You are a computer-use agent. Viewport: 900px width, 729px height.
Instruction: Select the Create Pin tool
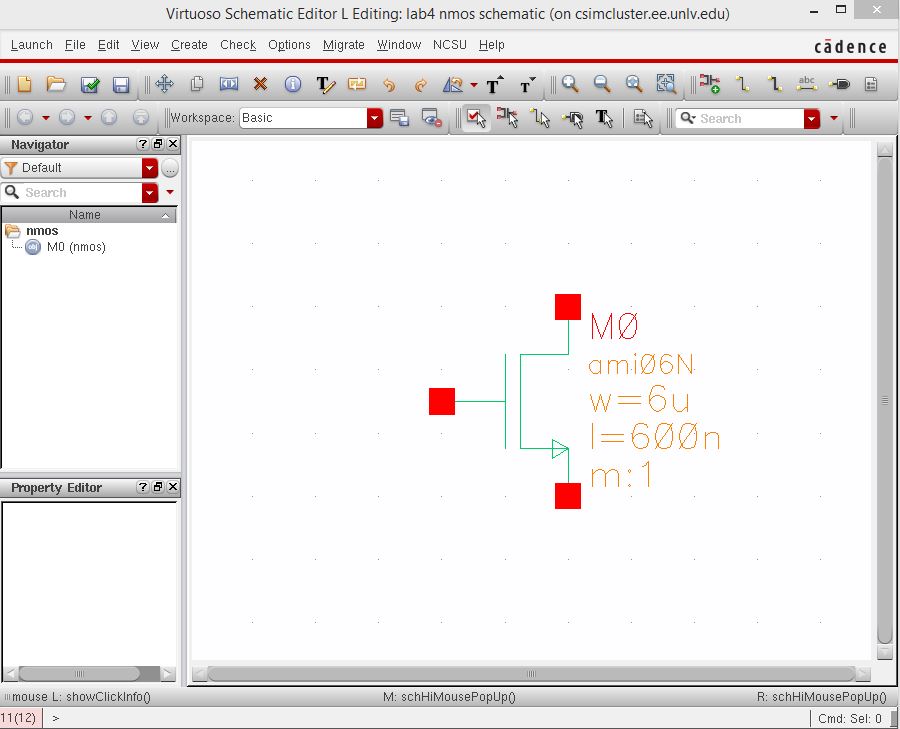(840, 85)
